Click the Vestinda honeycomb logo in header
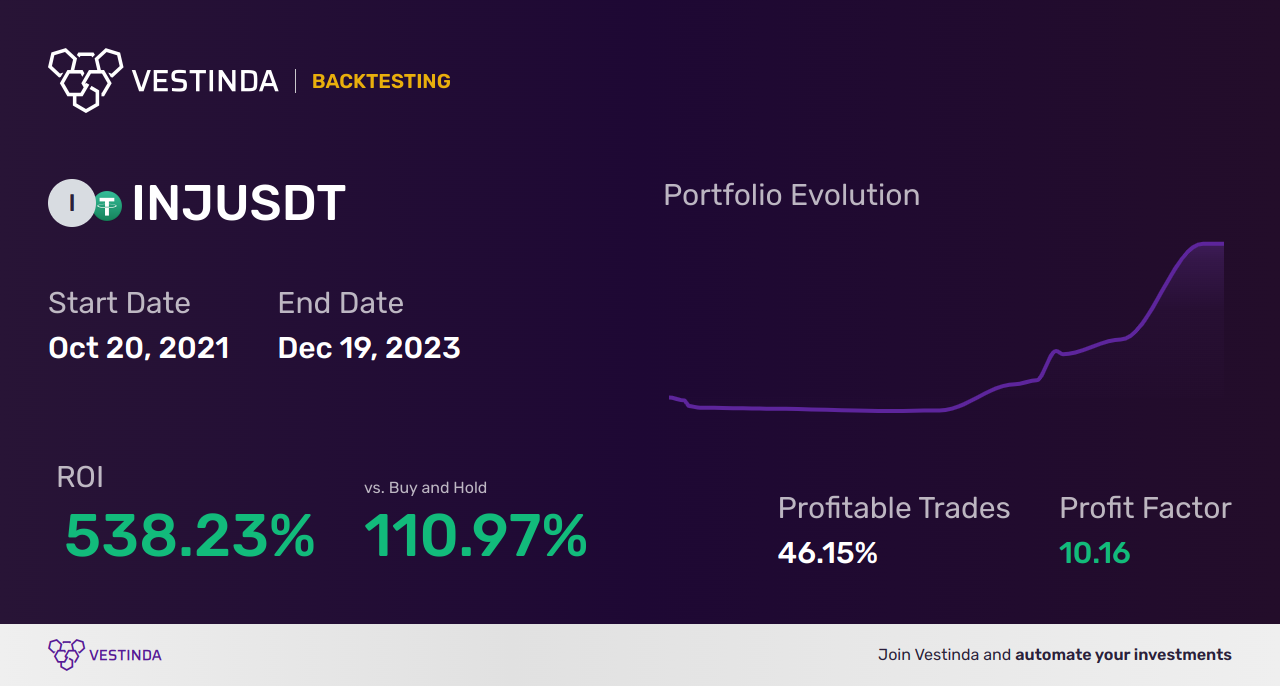 coord(85,78)
